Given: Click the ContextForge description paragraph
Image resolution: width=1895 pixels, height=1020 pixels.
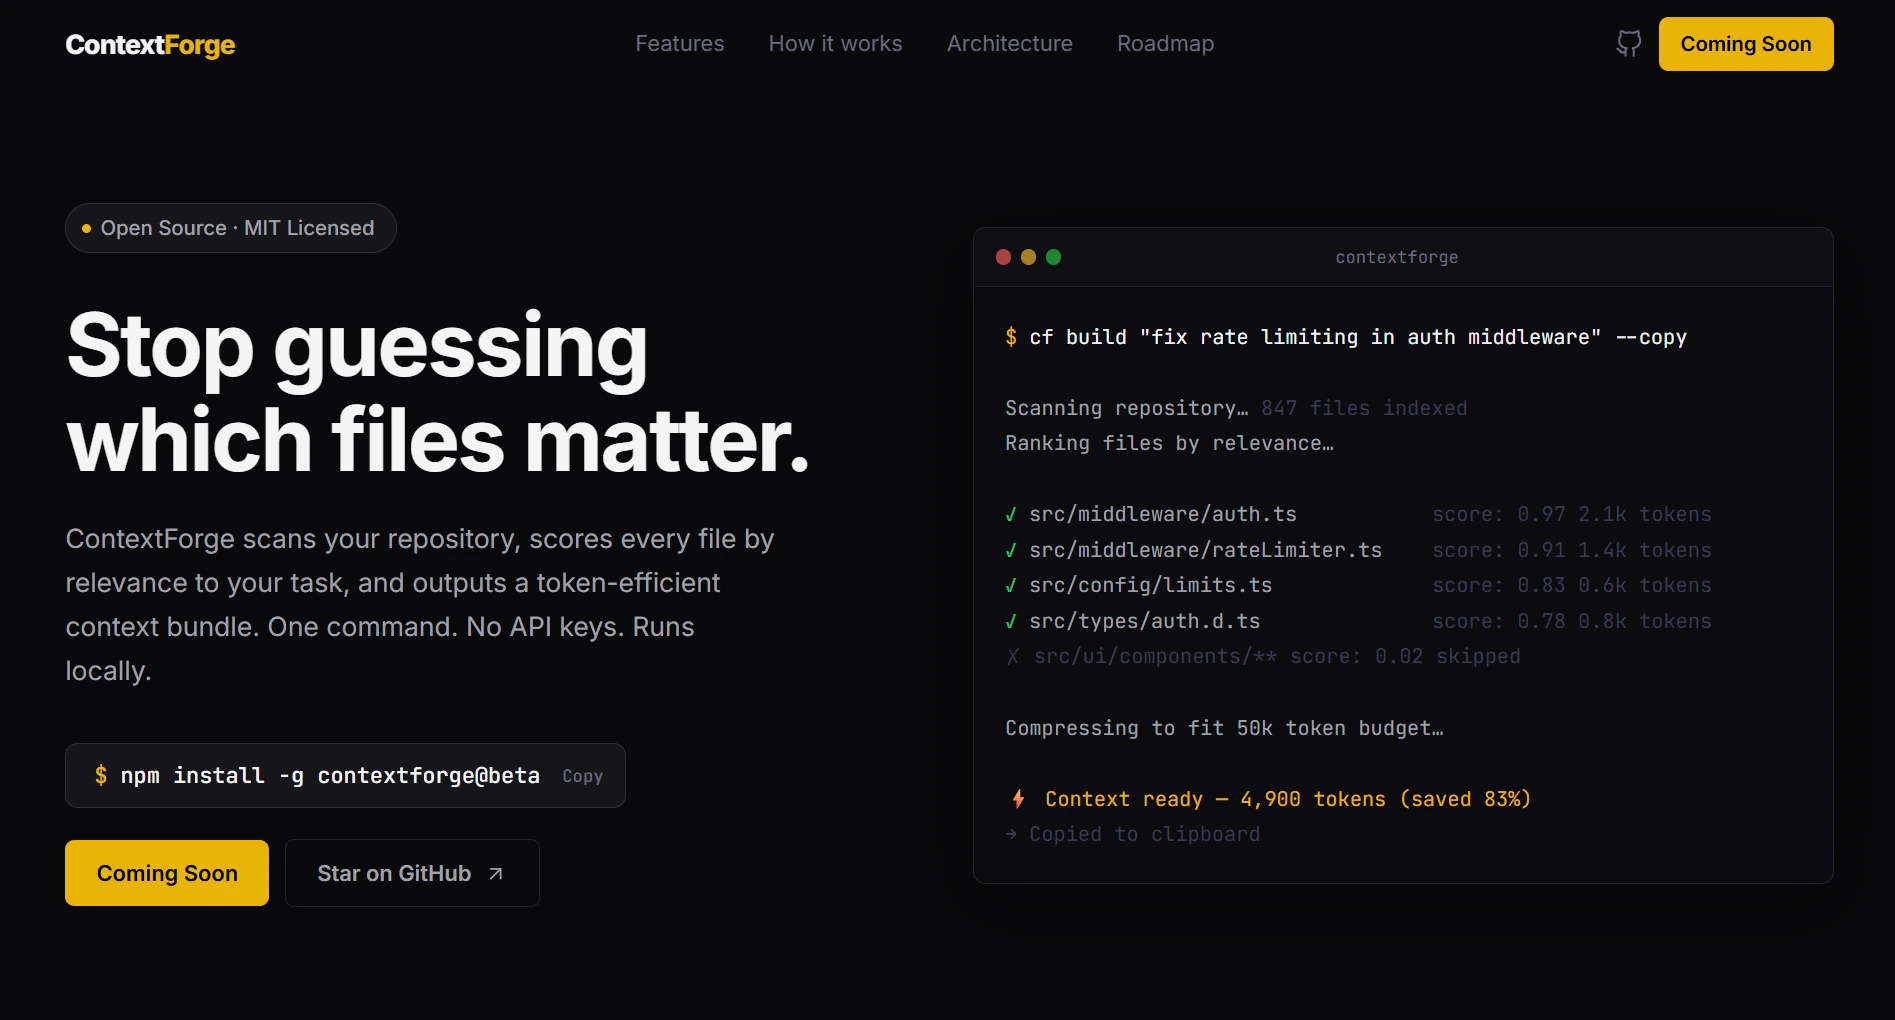Looking at the screenshot, I should (420, 604).
